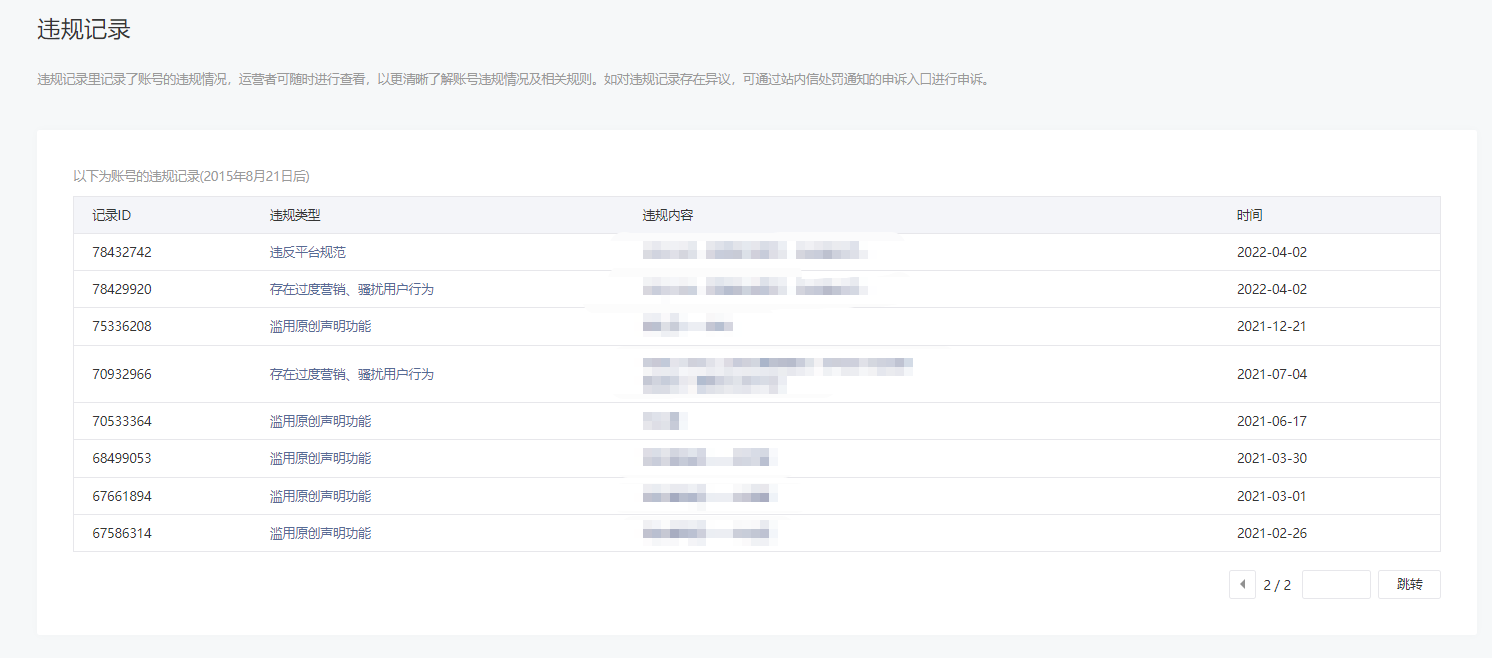Open violation type link 违反平台规范
1492x658 pixels.
pyautogui.click(x=308, y=252)
